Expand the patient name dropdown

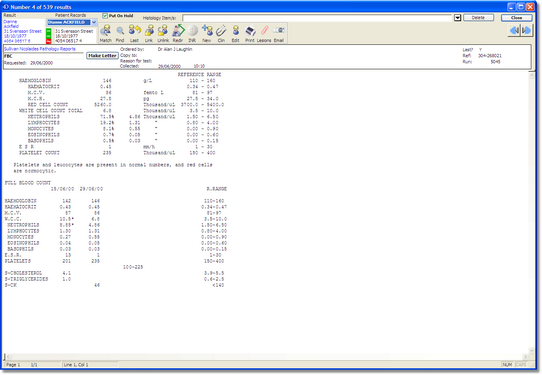coord(94,22)
